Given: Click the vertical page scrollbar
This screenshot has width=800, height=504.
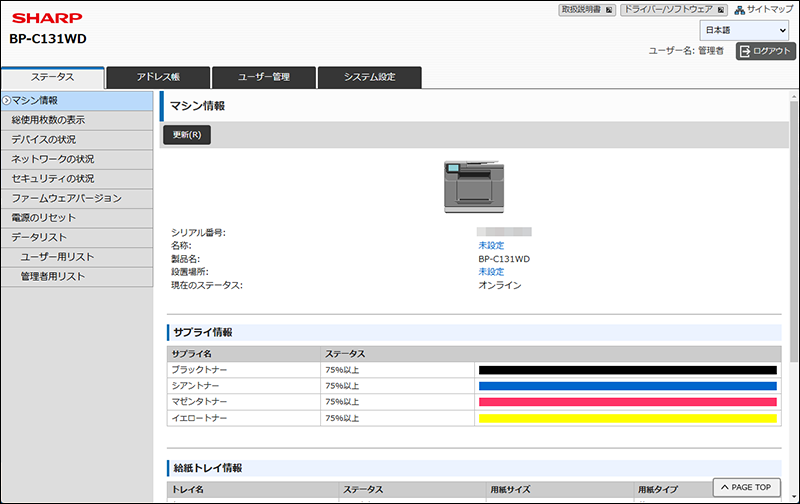Looking at the screenshot, I should coord(793,230).
